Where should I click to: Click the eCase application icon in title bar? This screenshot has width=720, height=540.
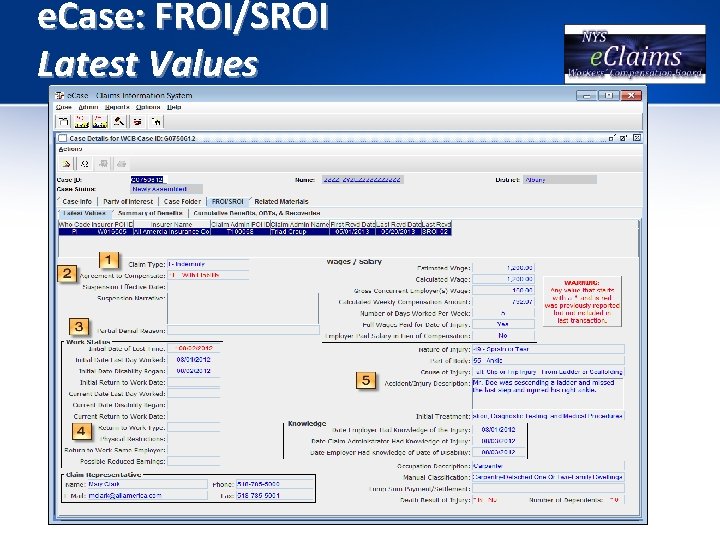pos(60,96)
